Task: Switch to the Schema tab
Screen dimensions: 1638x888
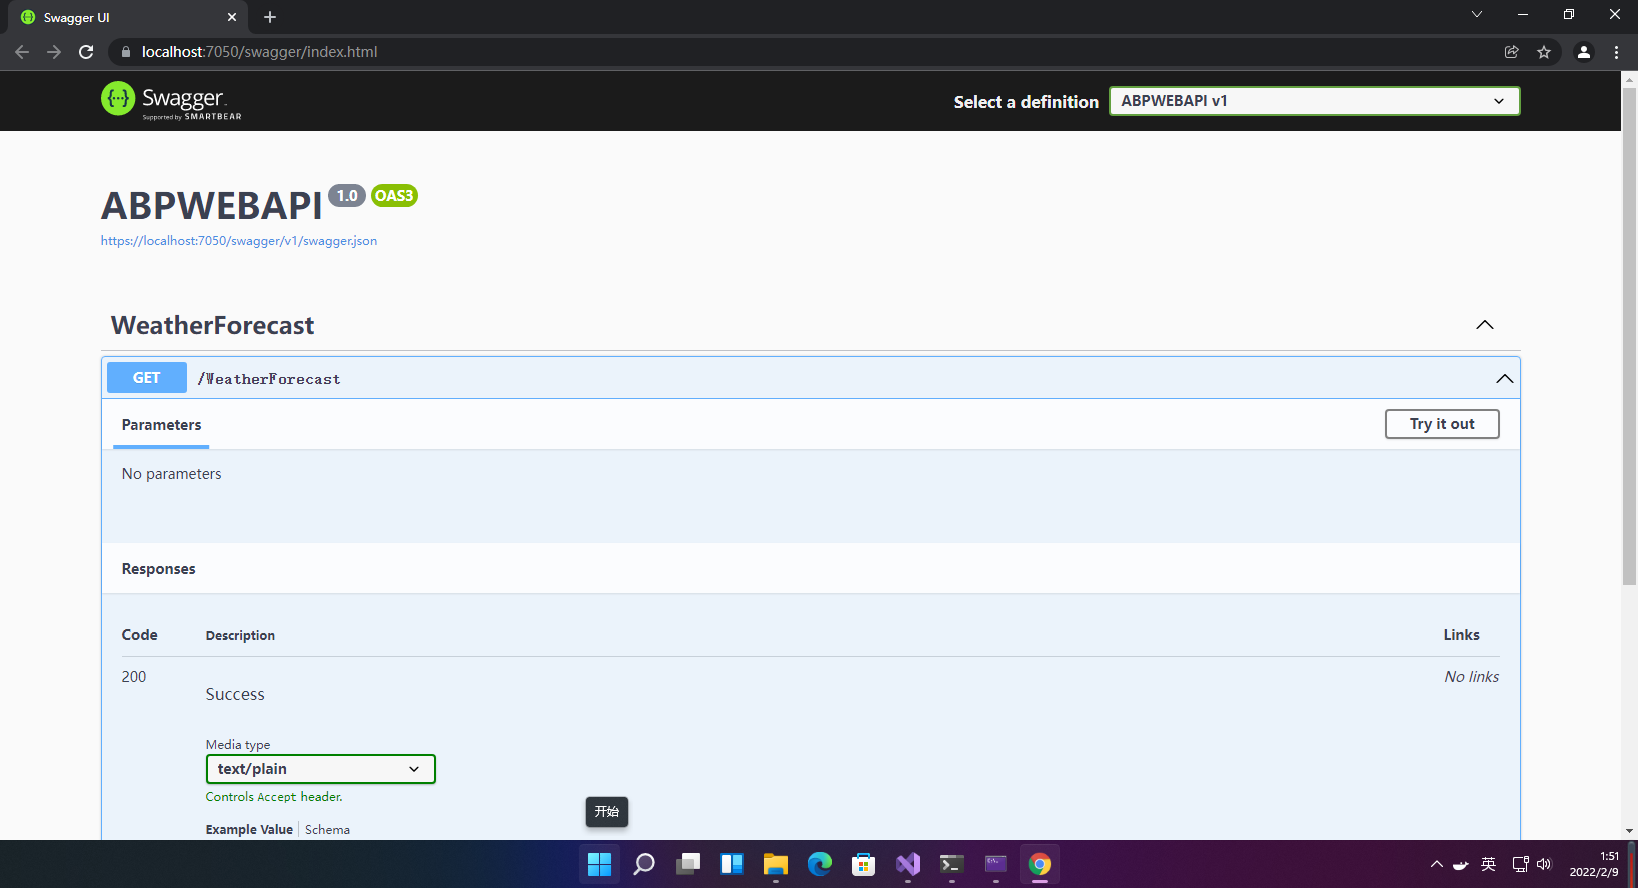Action: tap(327, 830)
